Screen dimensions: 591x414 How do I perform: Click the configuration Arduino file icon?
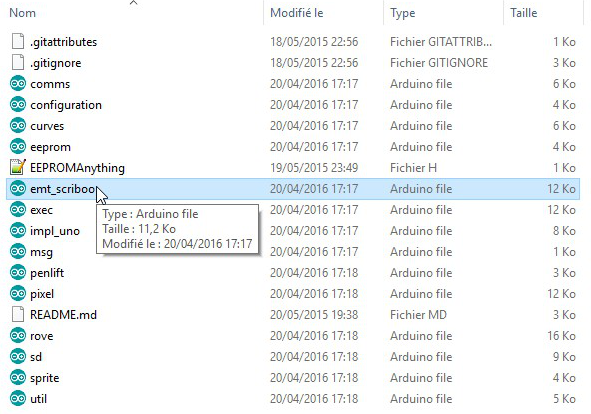pos(18,105)
